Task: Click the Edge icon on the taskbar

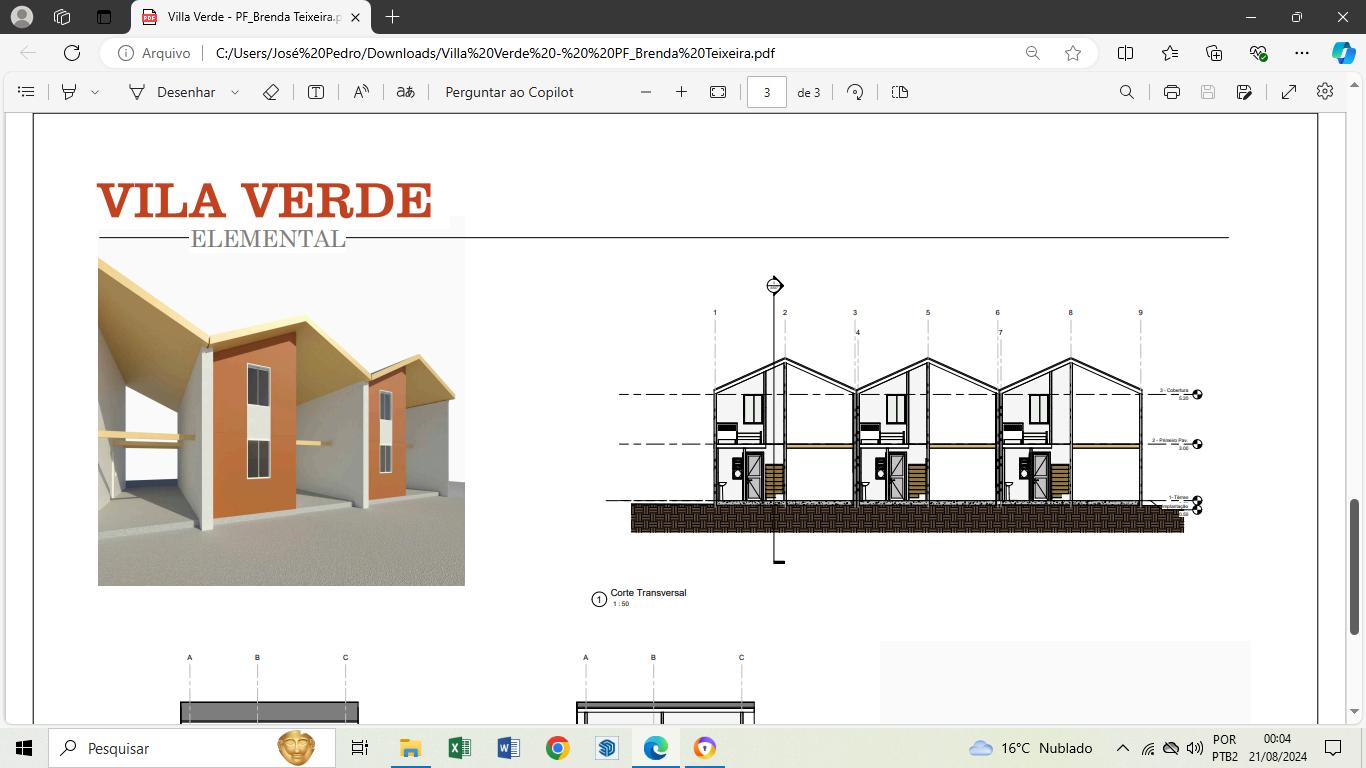Action: coord(655,748)
